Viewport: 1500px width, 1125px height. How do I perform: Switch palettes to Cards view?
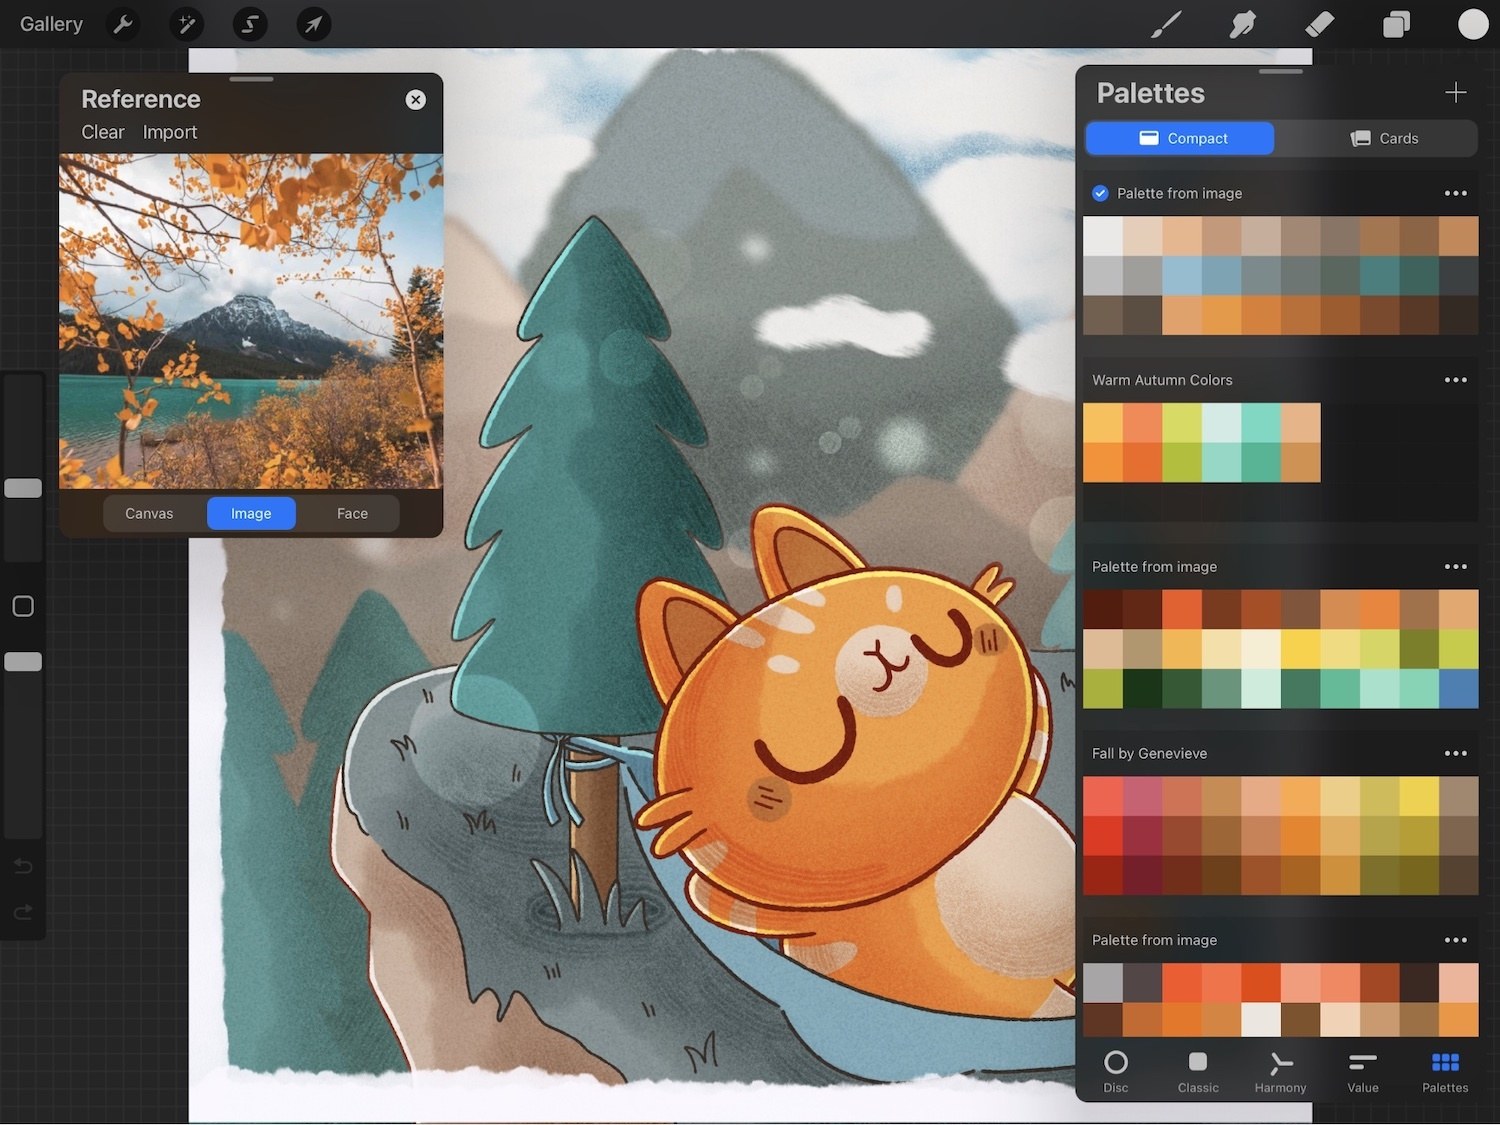1384,138
